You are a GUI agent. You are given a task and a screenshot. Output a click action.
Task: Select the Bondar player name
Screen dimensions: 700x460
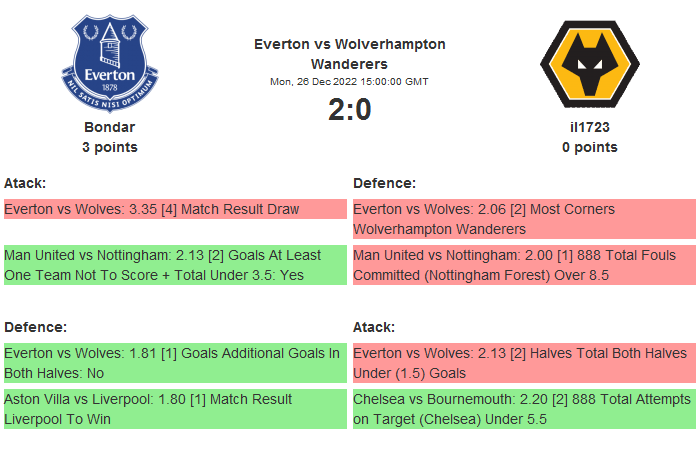(110, 127)
